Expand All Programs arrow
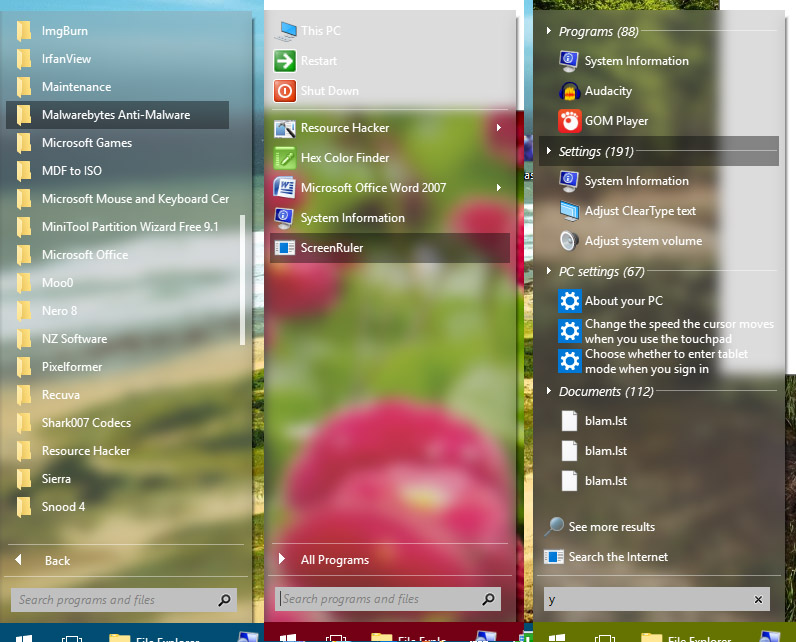Screen dimensions: 796x642 [x=282, y=559]
